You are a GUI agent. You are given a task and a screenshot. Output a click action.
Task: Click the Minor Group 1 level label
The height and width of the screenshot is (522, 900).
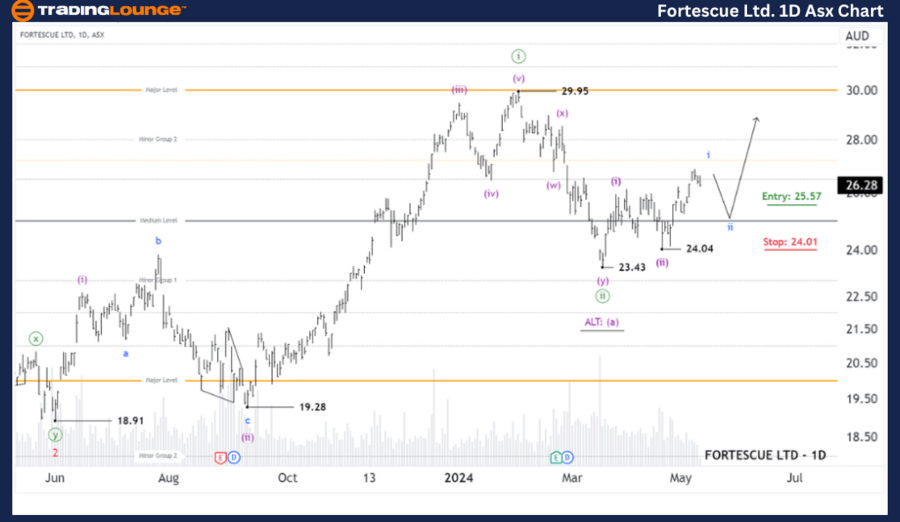pos(158,280)
